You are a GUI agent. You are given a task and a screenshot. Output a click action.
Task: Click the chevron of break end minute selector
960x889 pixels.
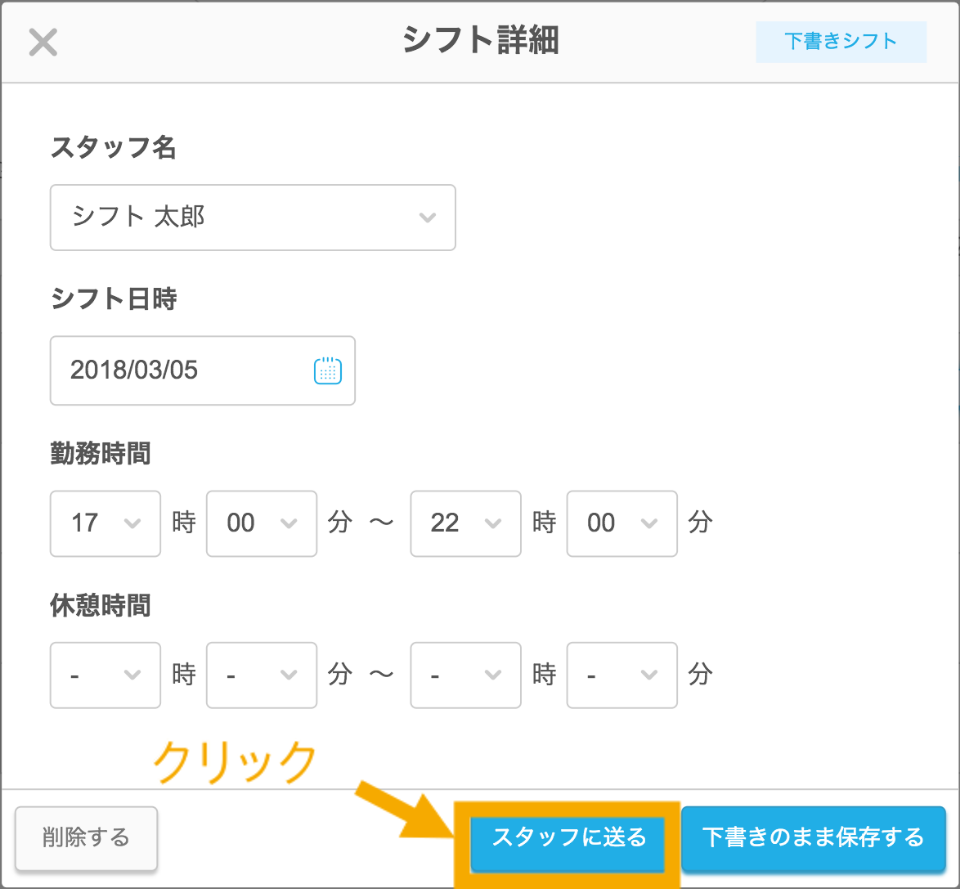(648, 676)
